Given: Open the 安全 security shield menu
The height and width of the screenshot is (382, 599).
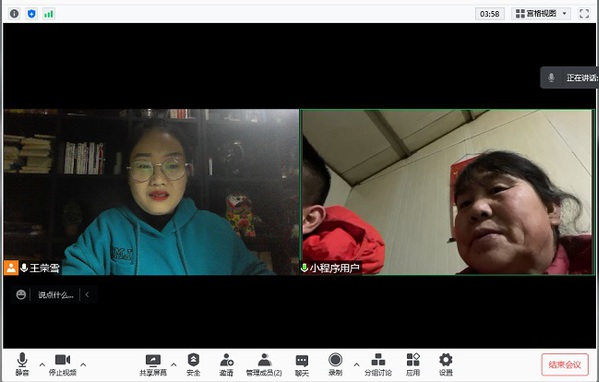Looking at the screenshot, I should 193,364.
